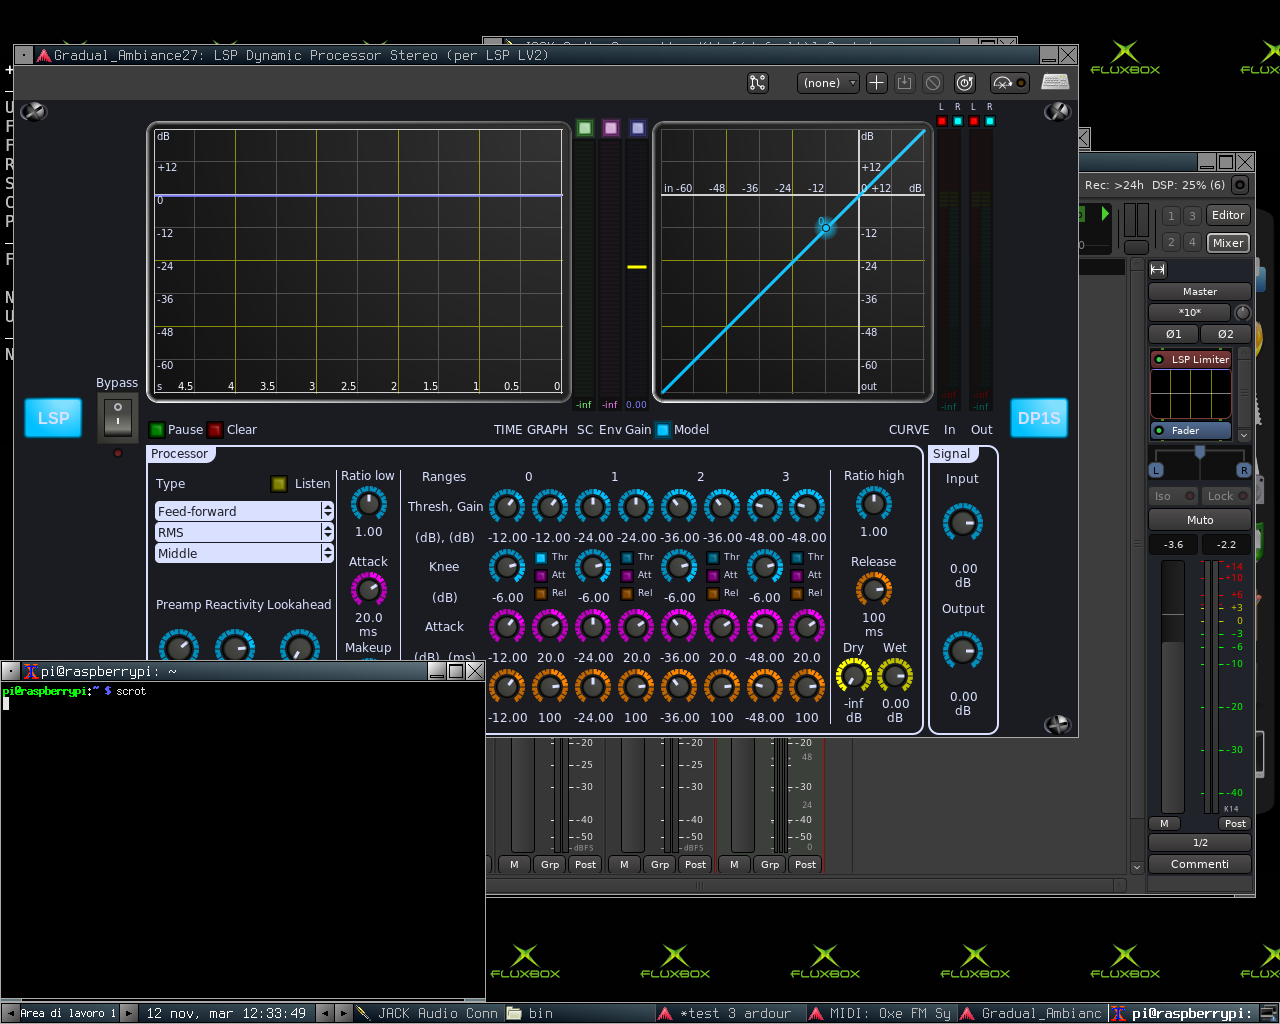
Task: Toggle the Iso solo-isolate button
Action: pyautogui.click(x=1173, y=496)
